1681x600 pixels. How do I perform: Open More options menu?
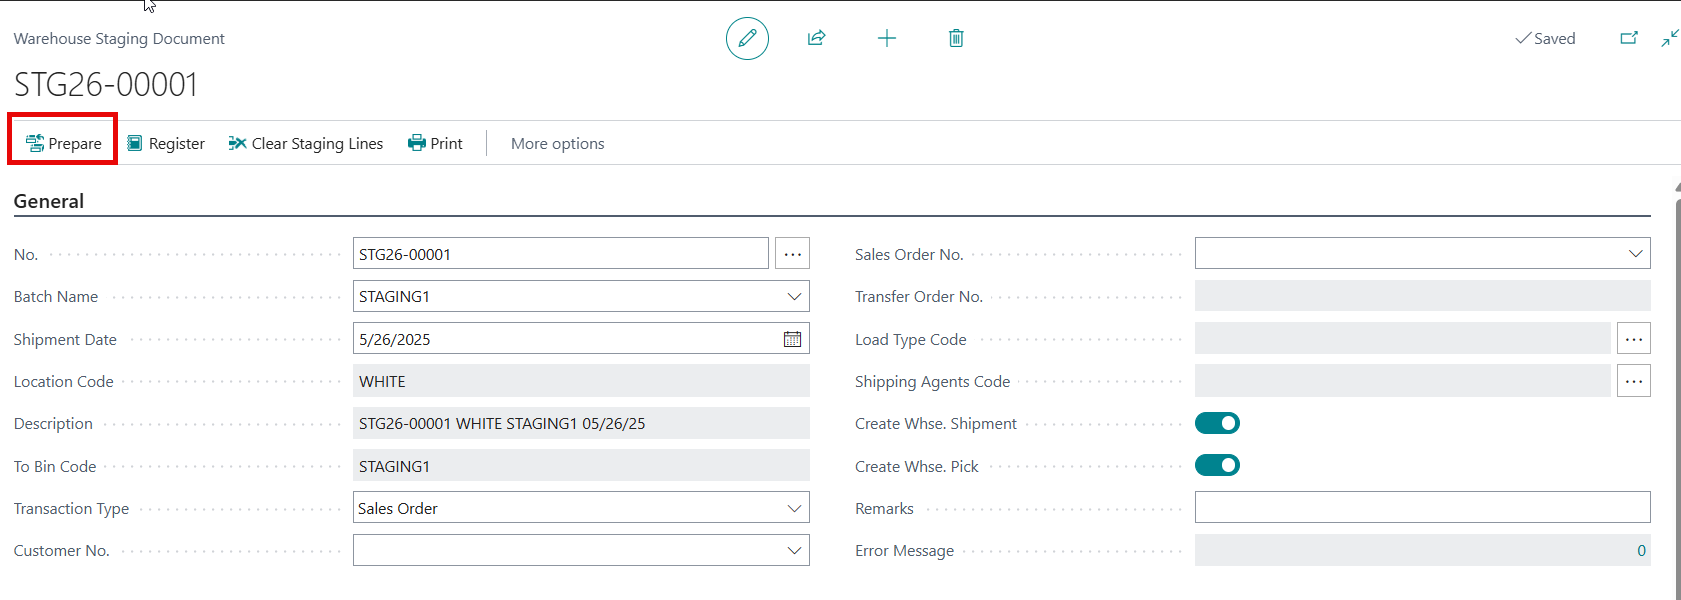[x=557, y=144]
